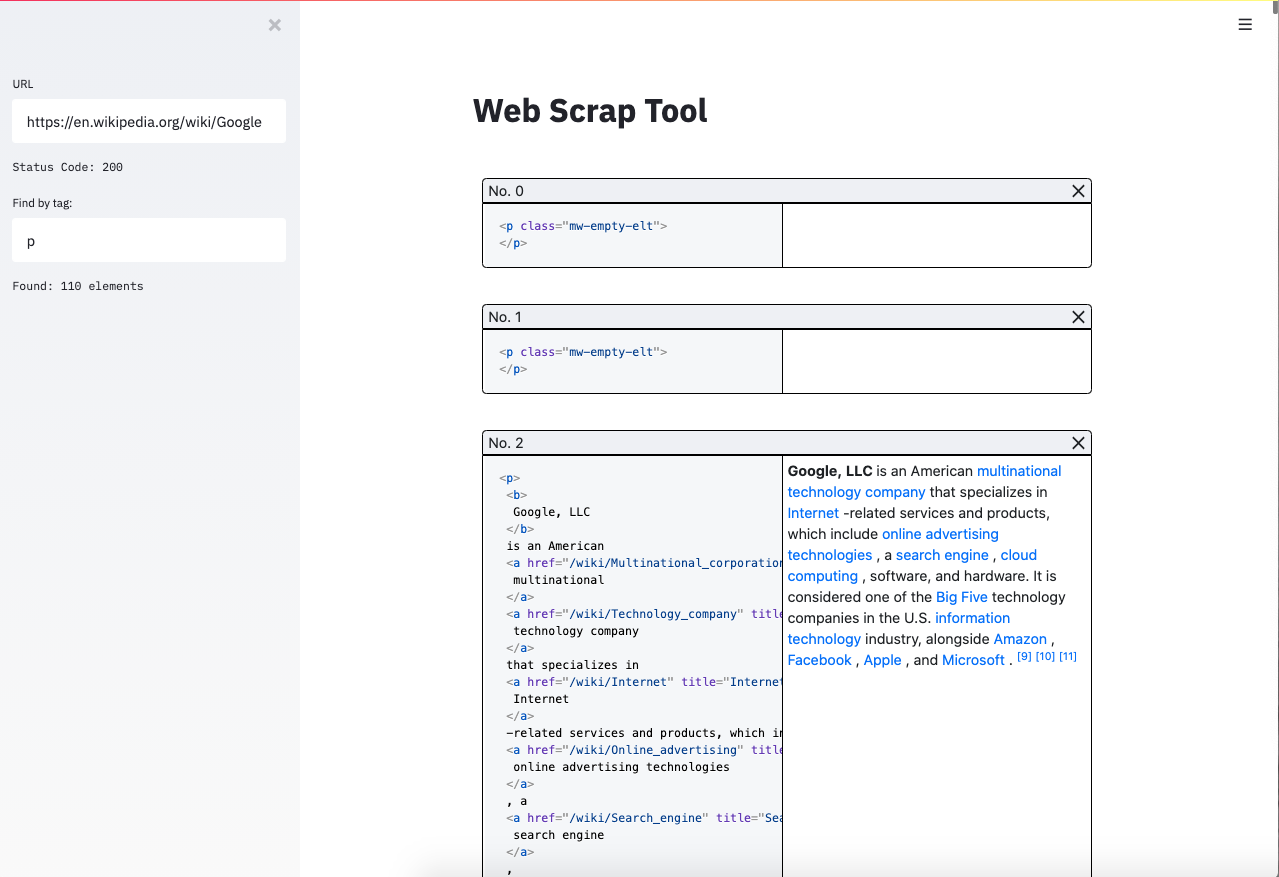1279x877 pixels.
Task: Click the Find by tag input field
Action: point(149,240)
